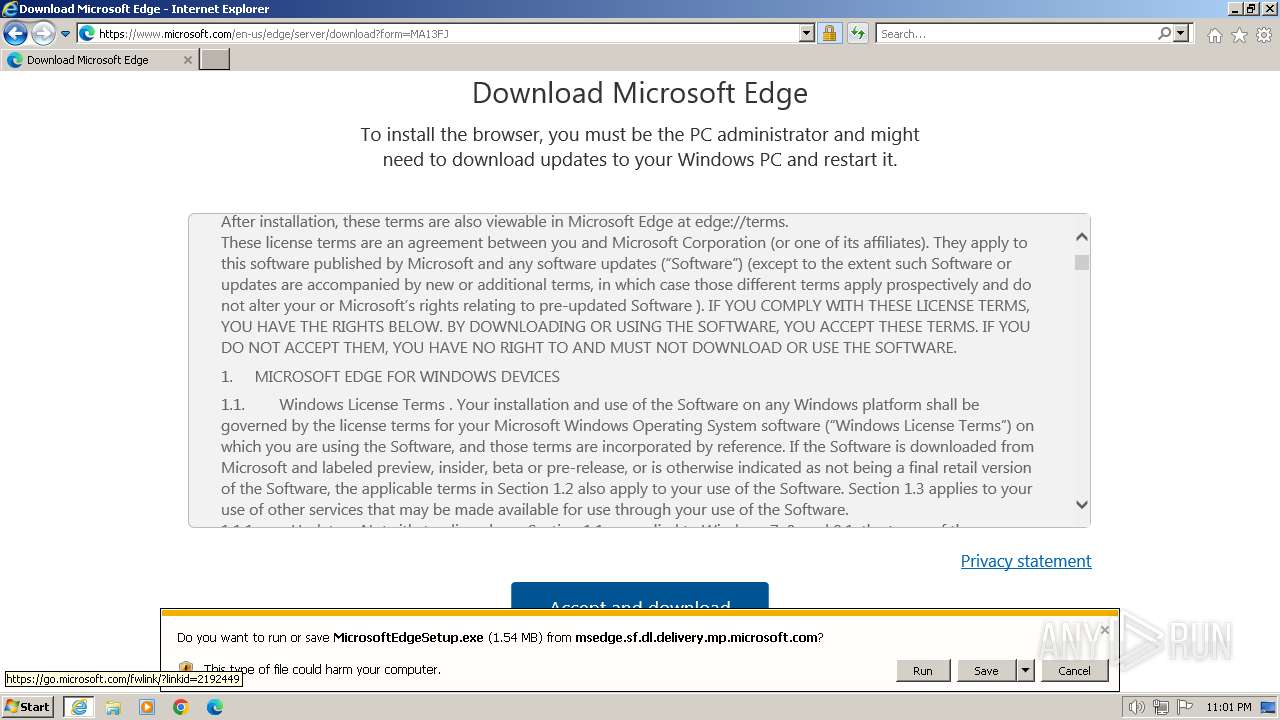
Task: Open the recent pages dropdown arrow
Action: tap(66, 34)
